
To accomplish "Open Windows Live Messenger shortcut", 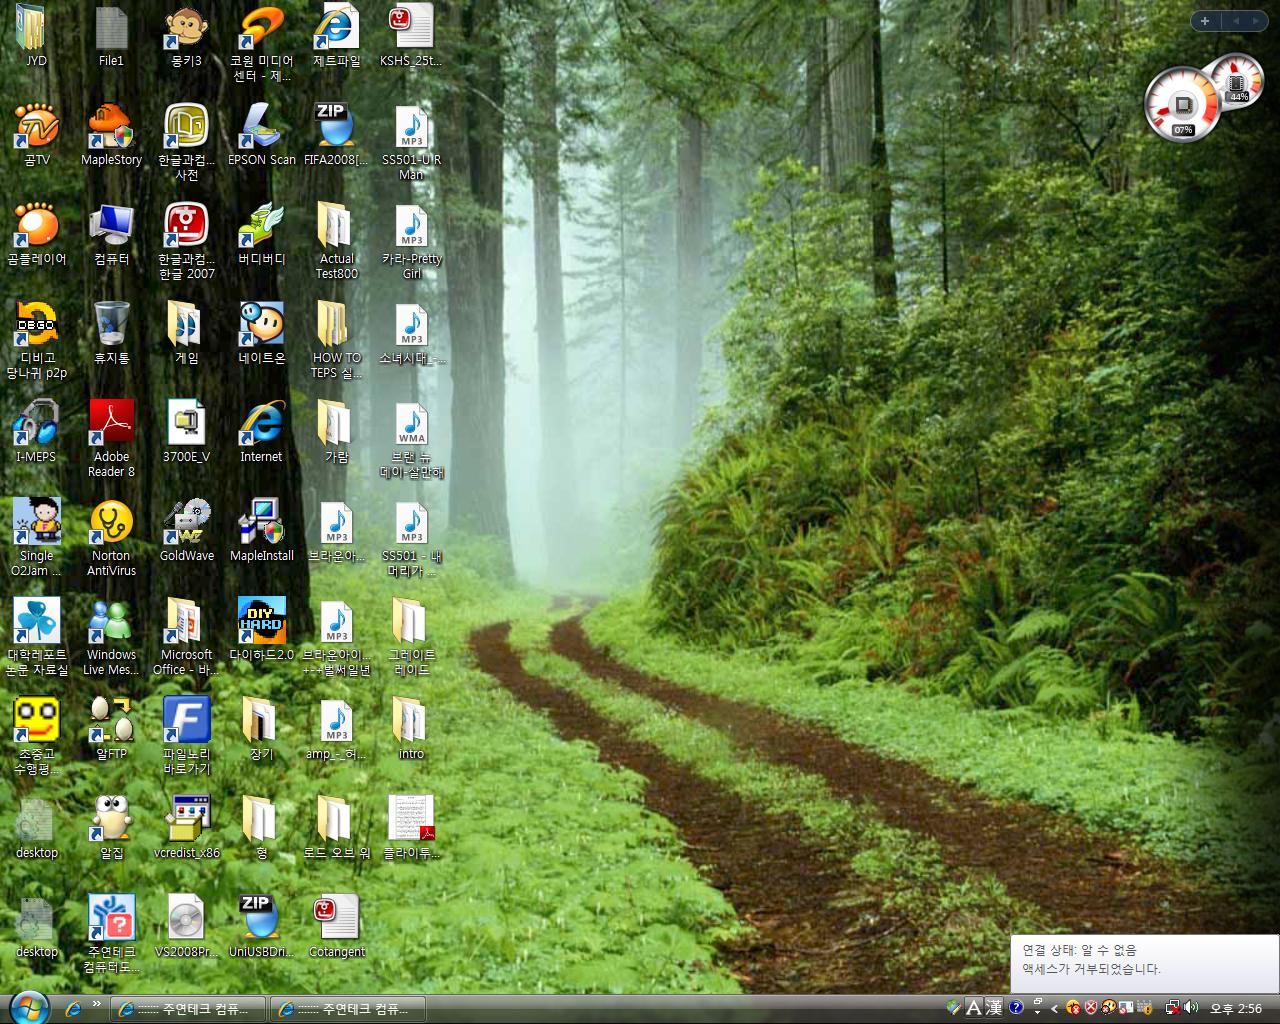I will pos(111,636).
